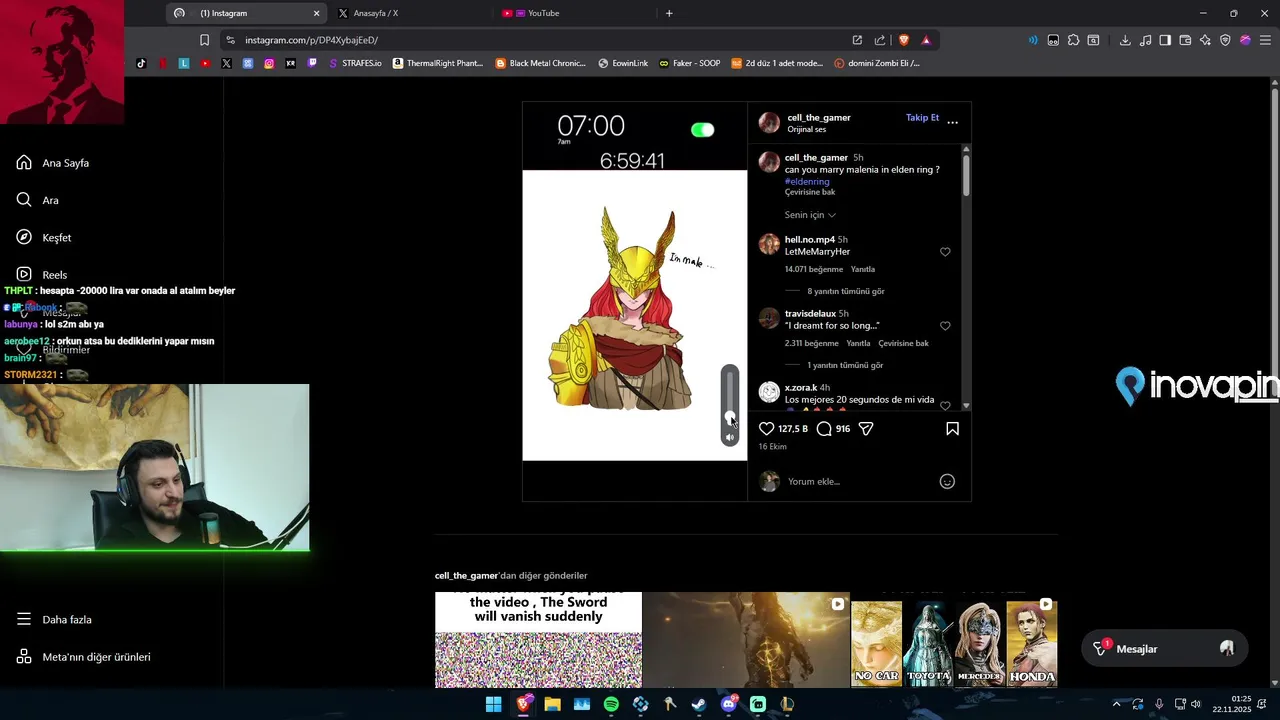Open Discord from the taskbar
The image size is (1280, 720).
click(x=729, y=704)
